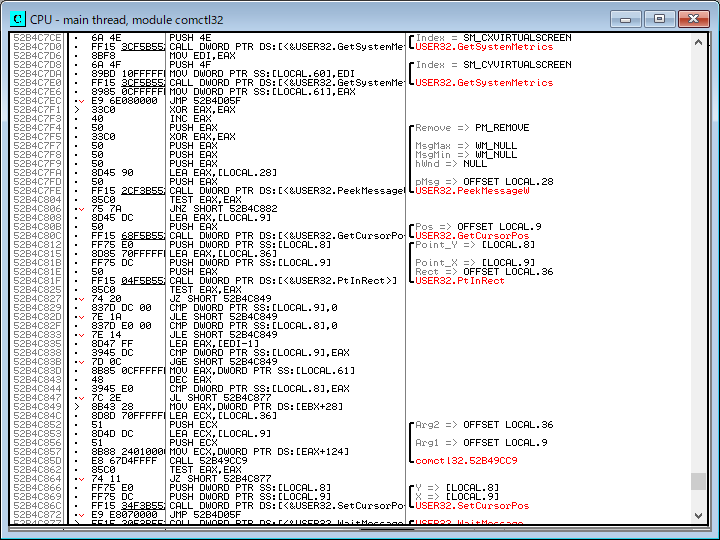Click MsgMax => WM_NULL comment
This screenshot has width=720, height=540.
tap(466, 146)
